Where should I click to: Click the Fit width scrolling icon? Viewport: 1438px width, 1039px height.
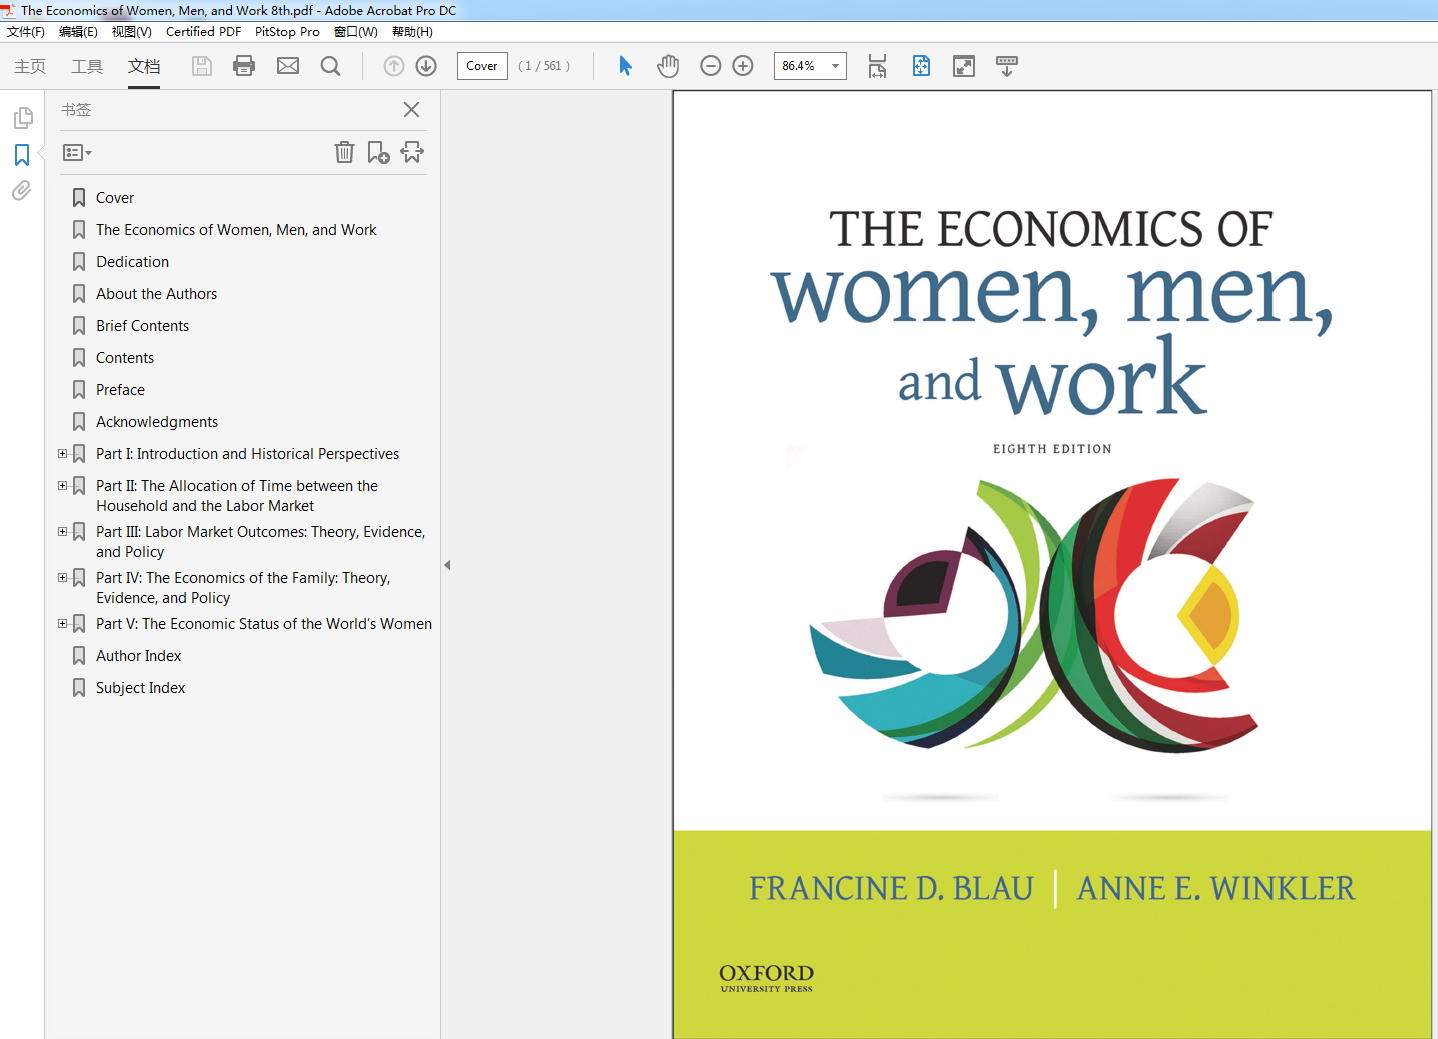point(877,66)
